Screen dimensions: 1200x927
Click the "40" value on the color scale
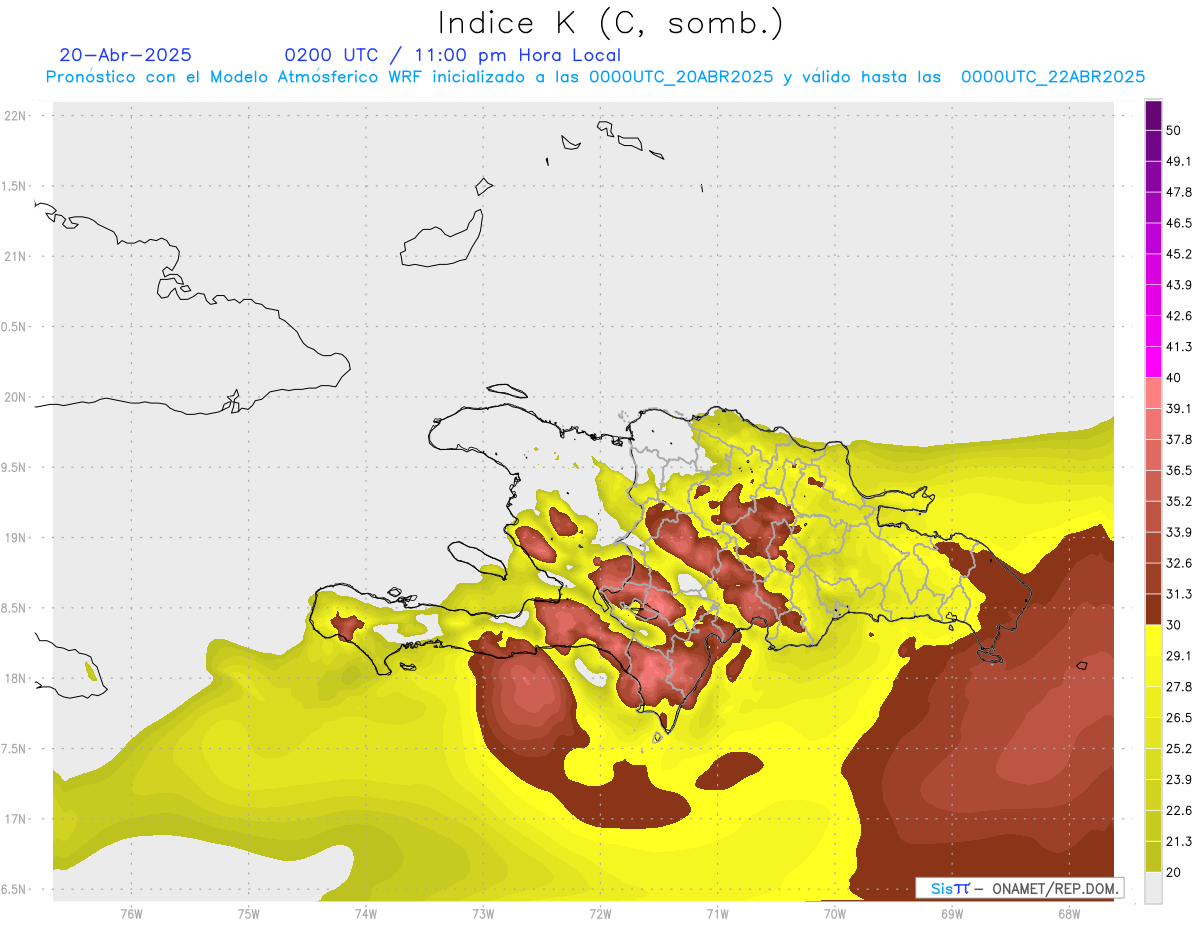[1173, 378]
